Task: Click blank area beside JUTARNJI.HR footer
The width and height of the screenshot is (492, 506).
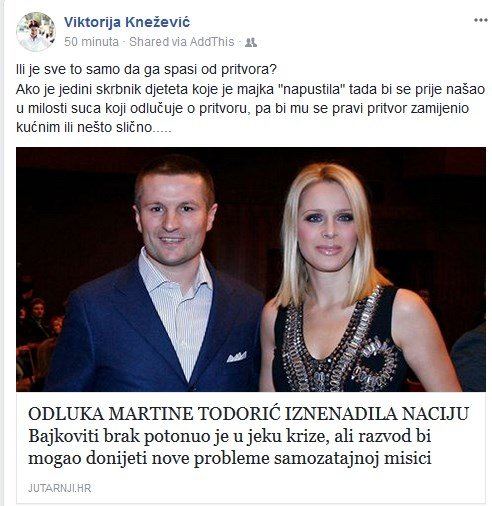Action: (287, 488)
